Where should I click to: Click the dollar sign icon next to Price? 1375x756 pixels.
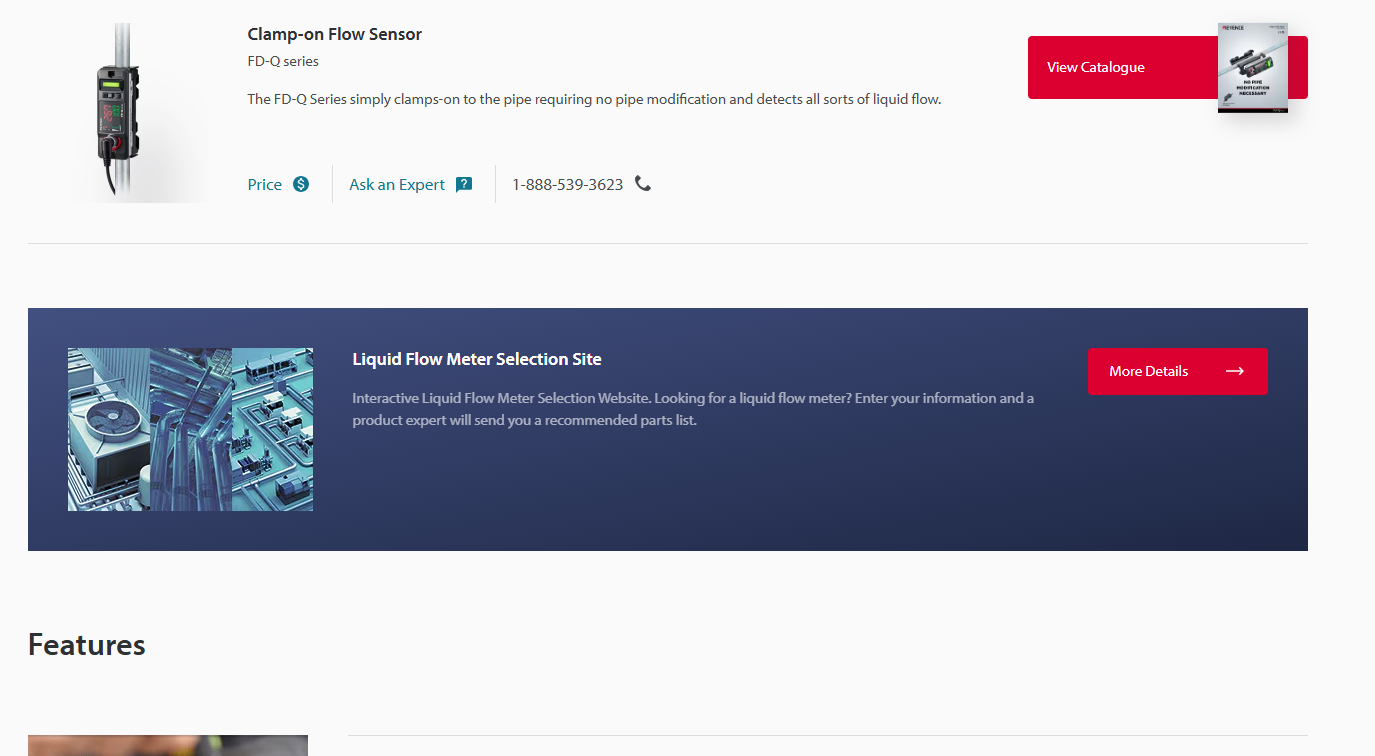point(301,184)
